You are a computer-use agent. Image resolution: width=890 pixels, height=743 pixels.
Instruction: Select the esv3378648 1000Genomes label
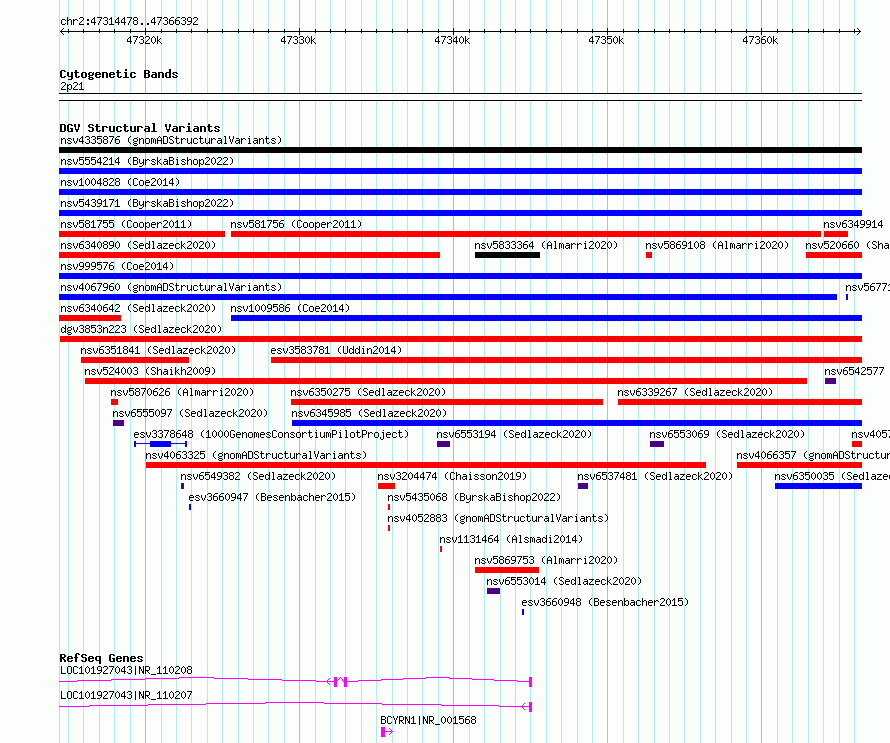271,434
